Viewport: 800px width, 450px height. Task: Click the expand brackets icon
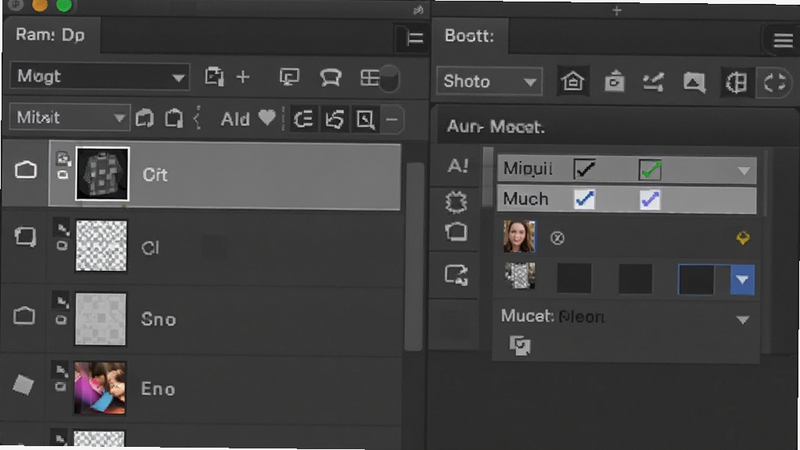click(774, 83)
